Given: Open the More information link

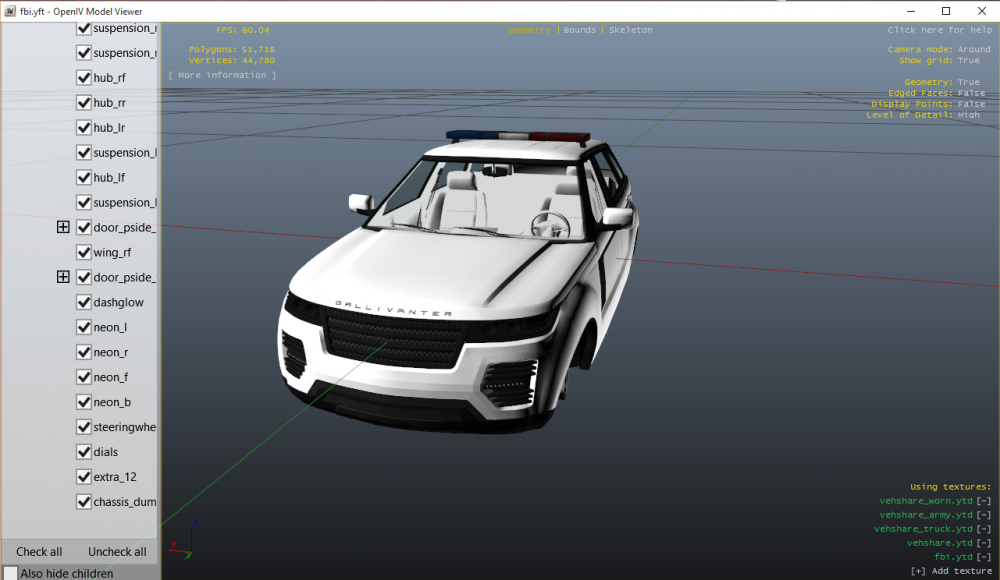Looking at the screenshot, I should click(222, 75).
